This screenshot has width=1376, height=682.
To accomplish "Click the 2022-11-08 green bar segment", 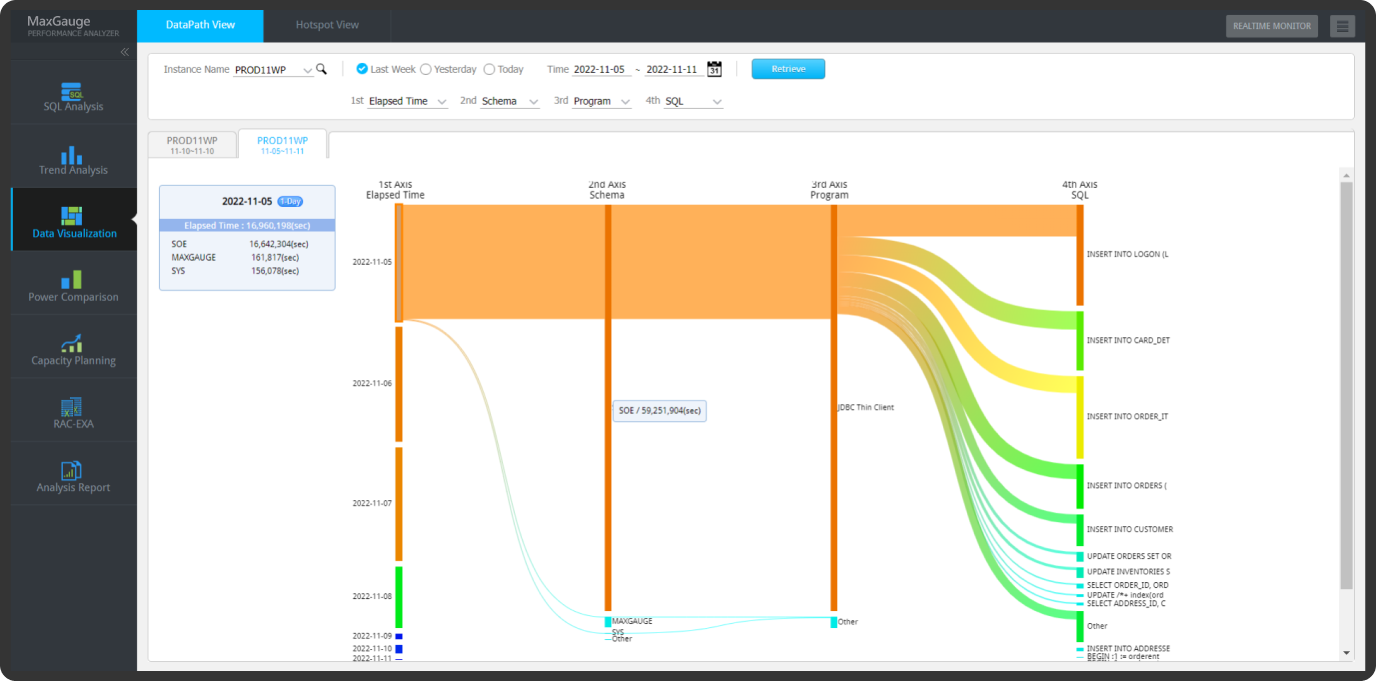I will pos(399,597).
